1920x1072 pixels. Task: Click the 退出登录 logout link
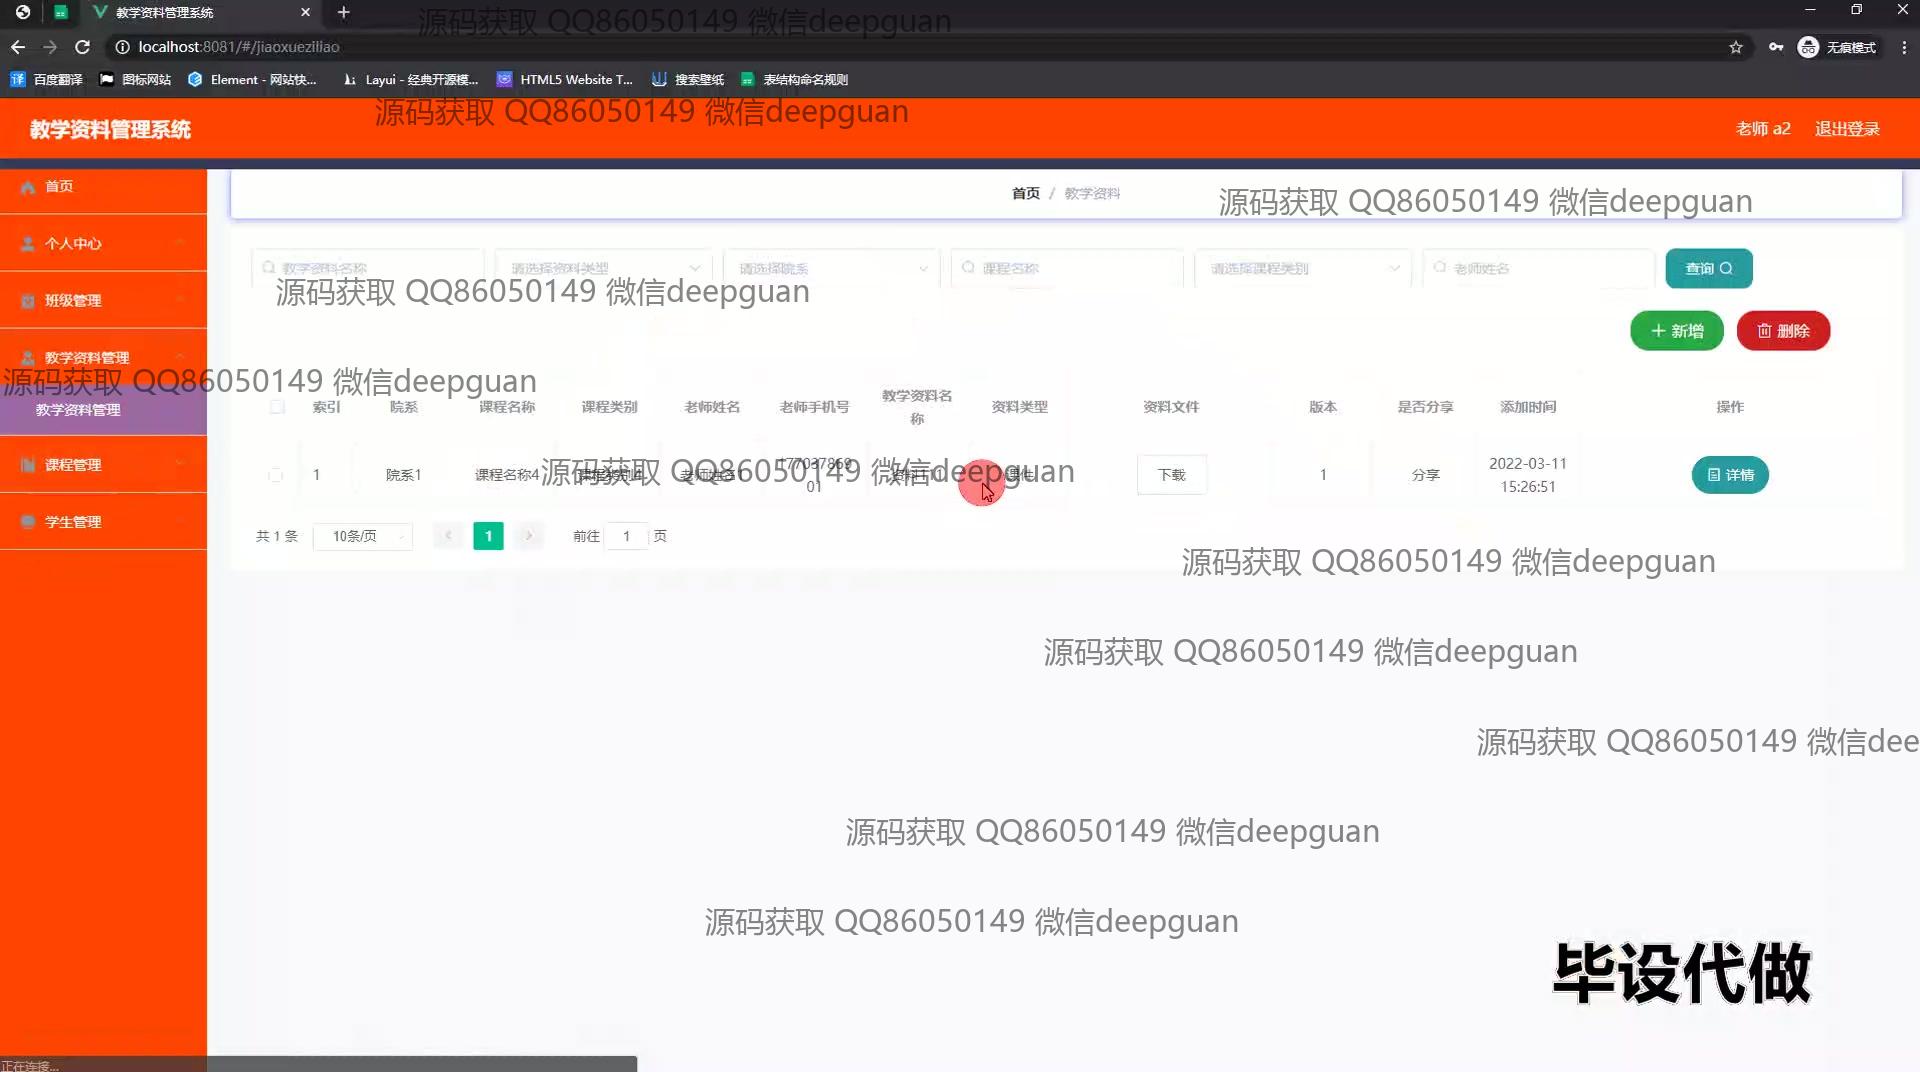coord(1847,128)
